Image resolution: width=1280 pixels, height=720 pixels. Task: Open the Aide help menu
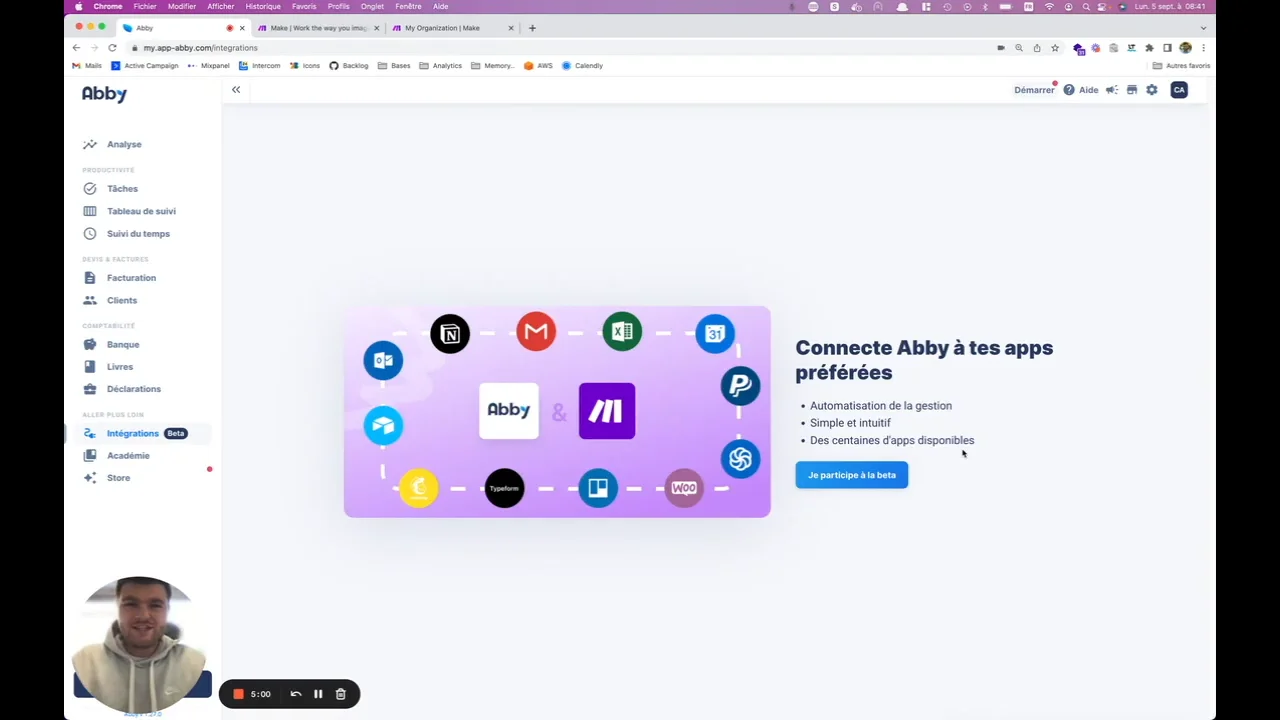click(1081, 90)
